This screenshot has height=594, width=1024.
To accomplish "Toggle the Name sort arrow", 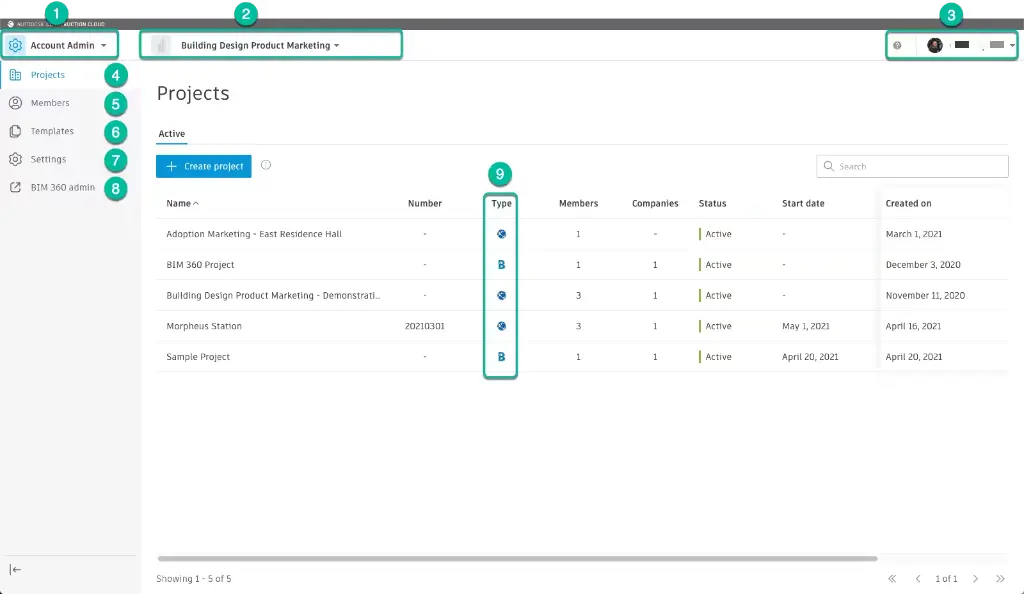I will tap(196, 204).
